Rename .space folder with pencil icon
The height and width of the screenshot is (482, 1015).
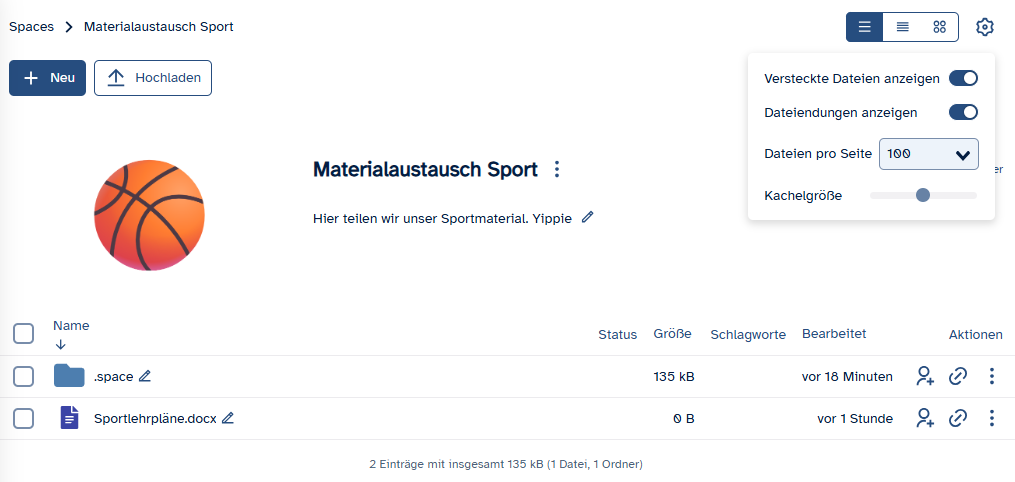tap(145, 376)
